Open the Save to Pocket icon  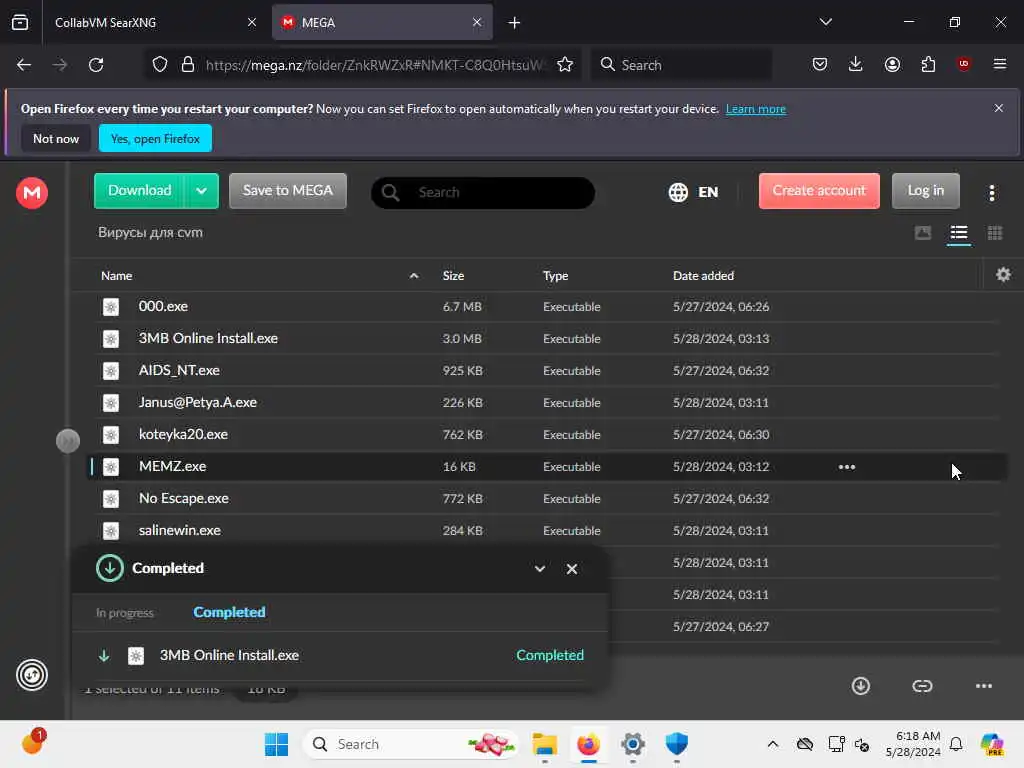[x=820, y=64]
